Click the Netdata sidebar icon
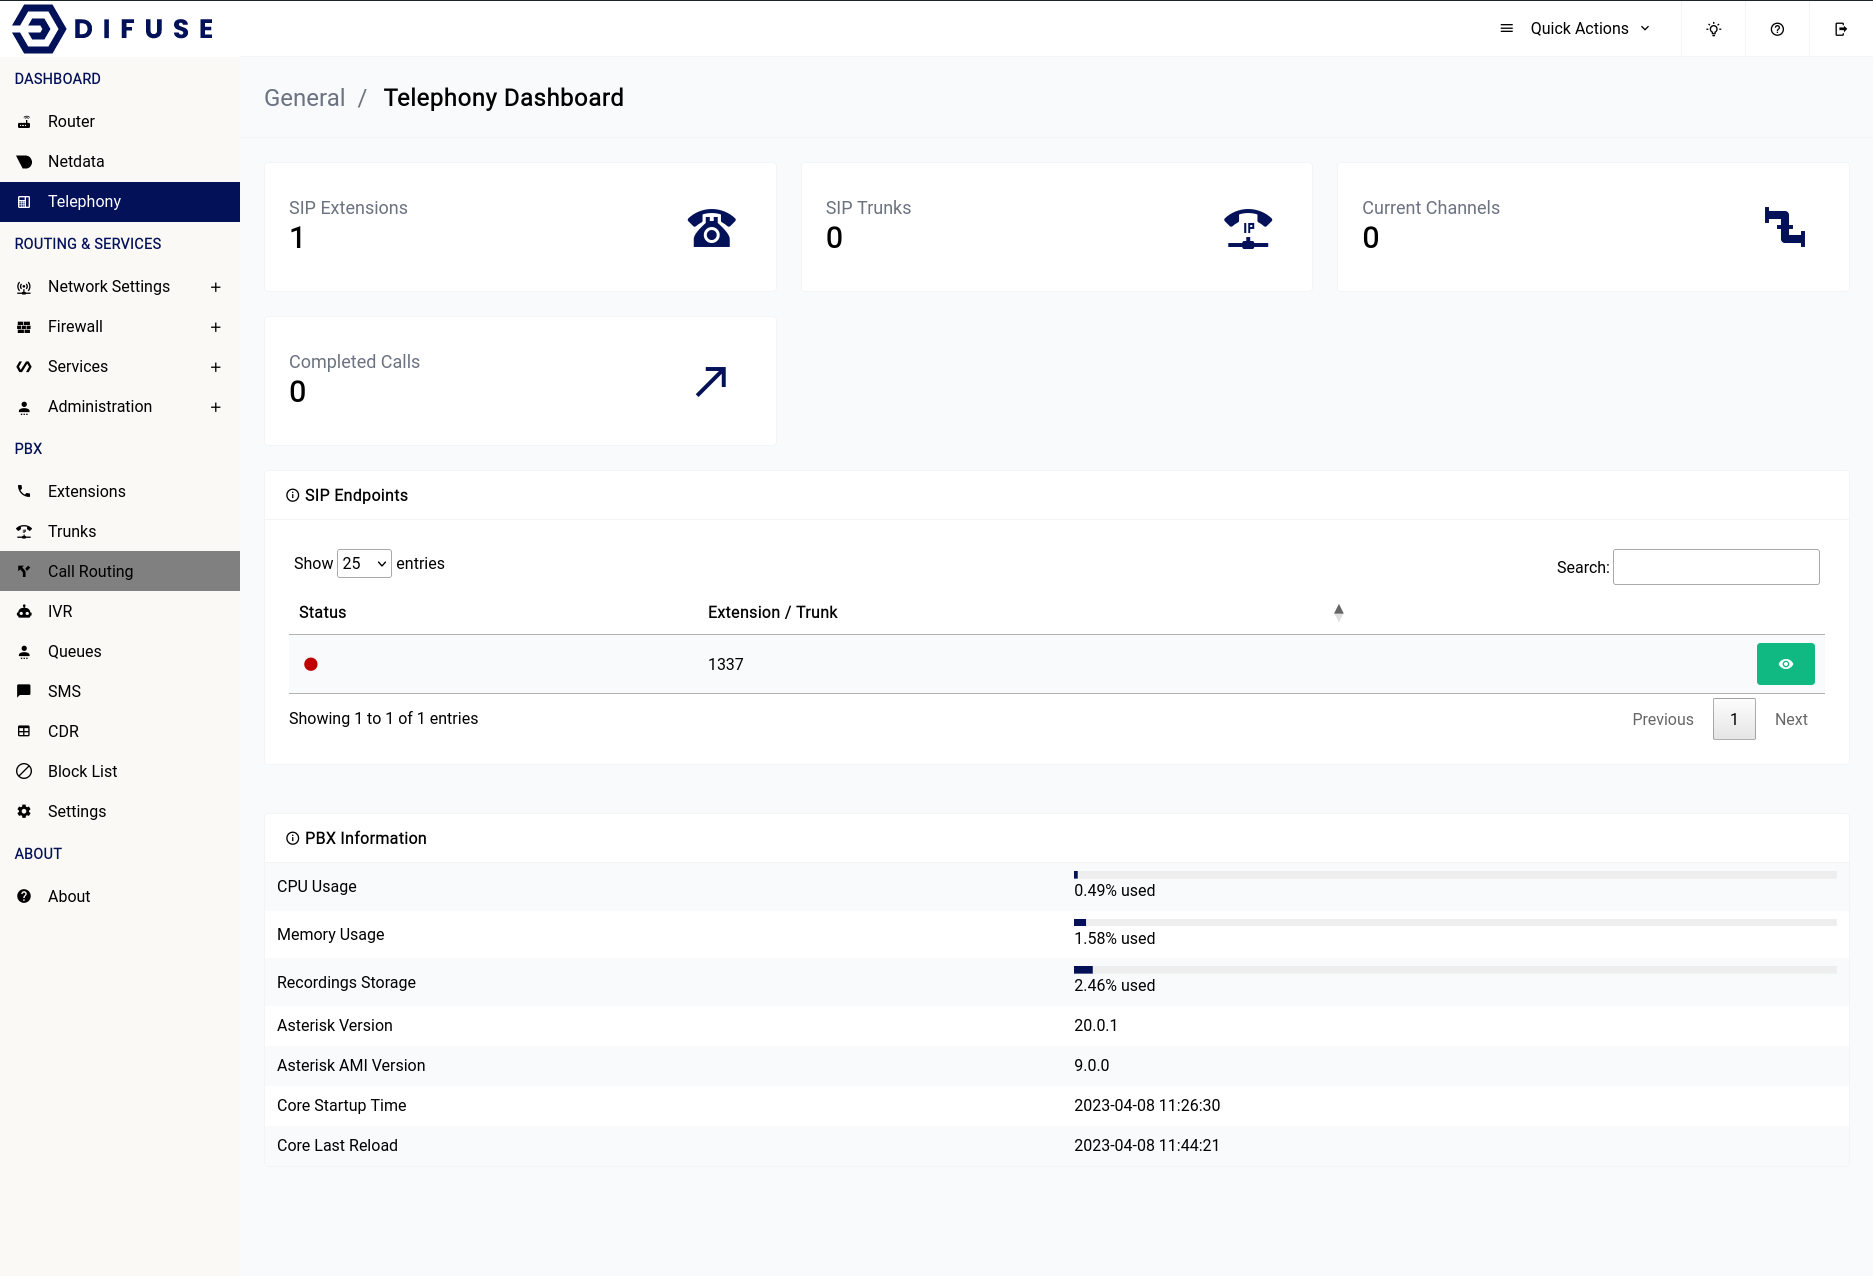Viewport: 1873px width, 1276px height. (24, 162)
